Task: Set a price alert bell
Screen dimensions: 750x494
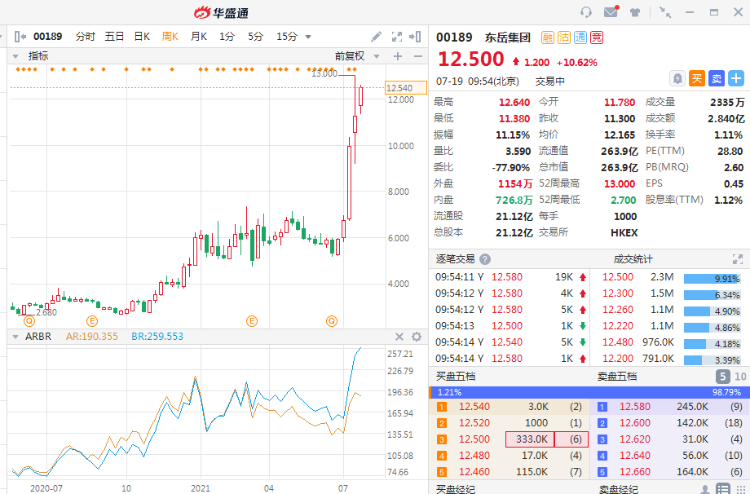Action: [x=677, y=78]
